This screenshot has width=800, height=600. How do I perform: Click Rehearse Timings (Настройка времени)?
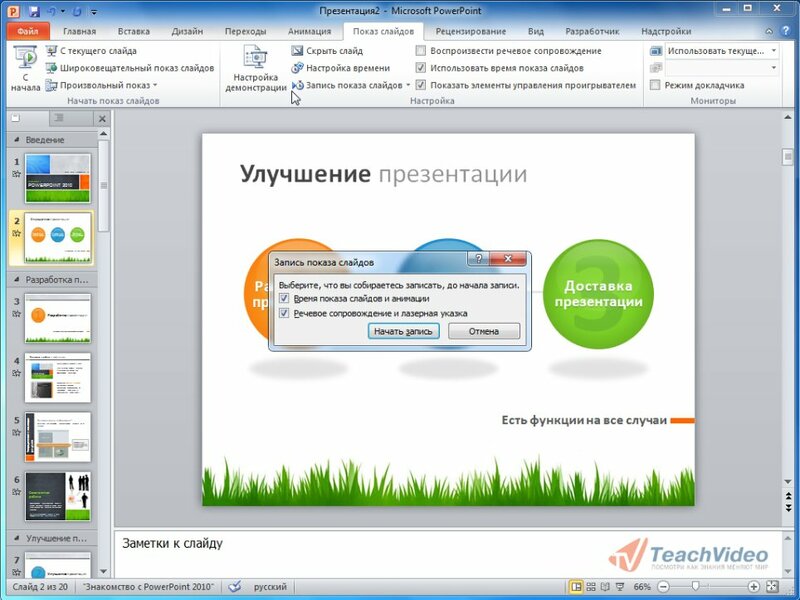341,68
